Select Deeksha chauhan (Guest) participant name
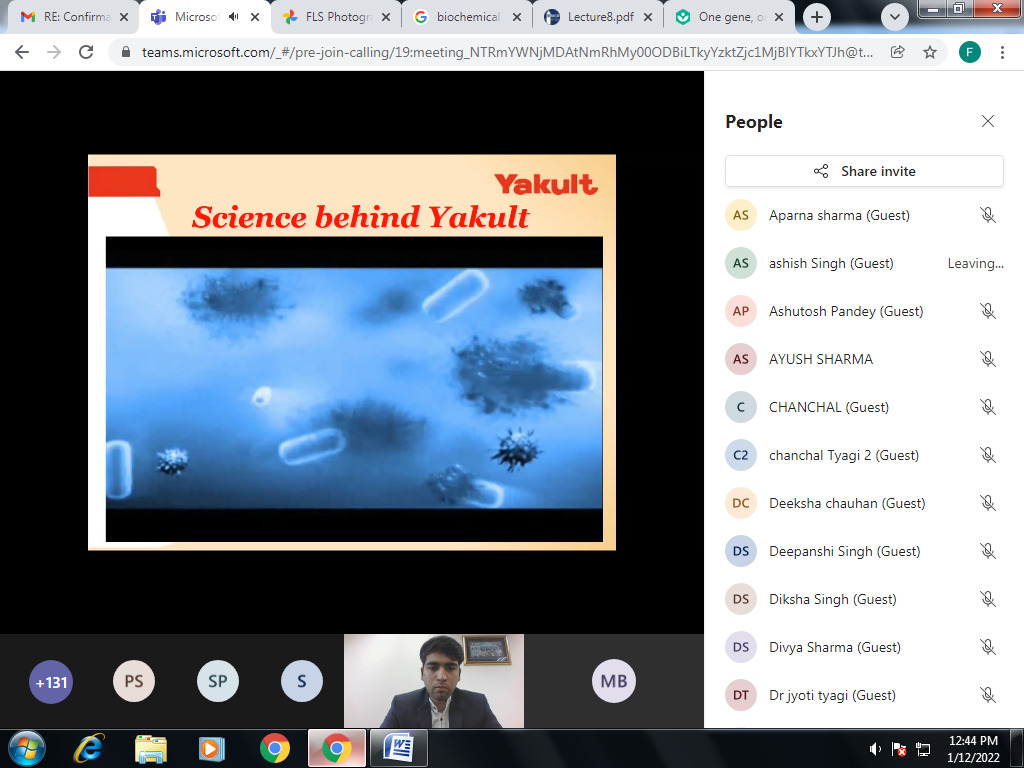 coord(847,503)
